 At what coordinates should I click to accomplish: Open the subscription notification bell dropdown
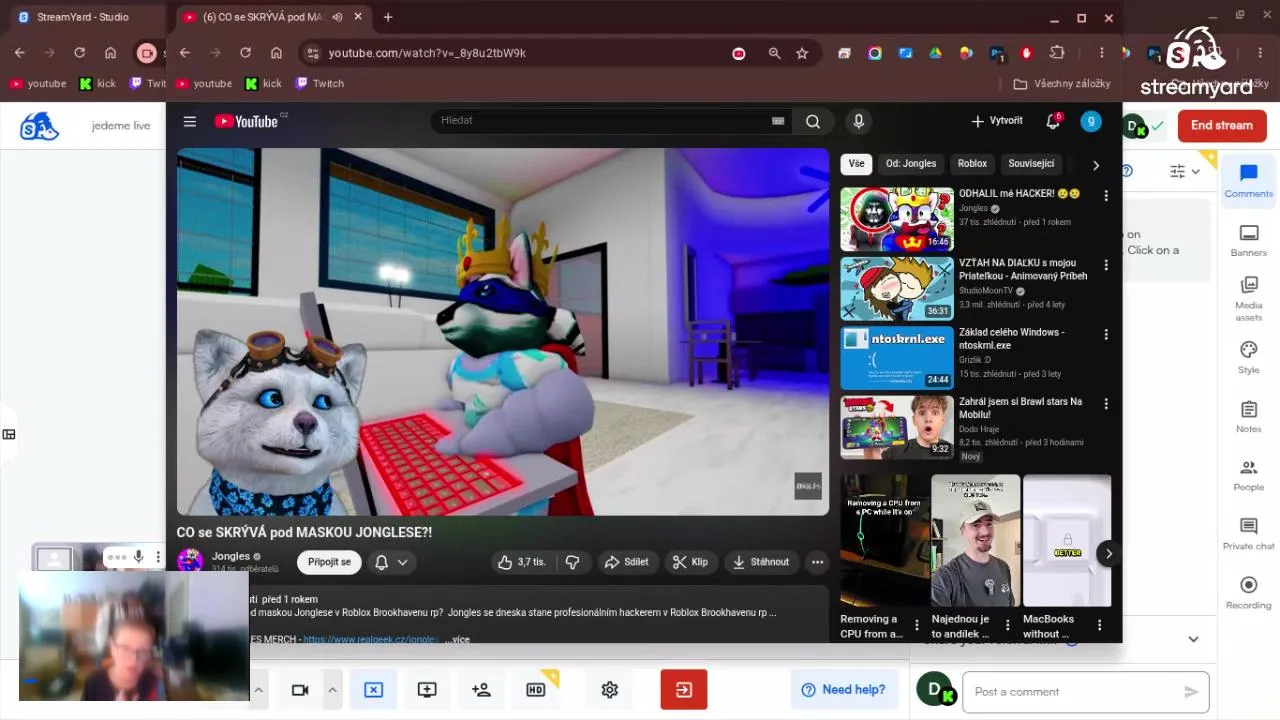coord(391,562)
